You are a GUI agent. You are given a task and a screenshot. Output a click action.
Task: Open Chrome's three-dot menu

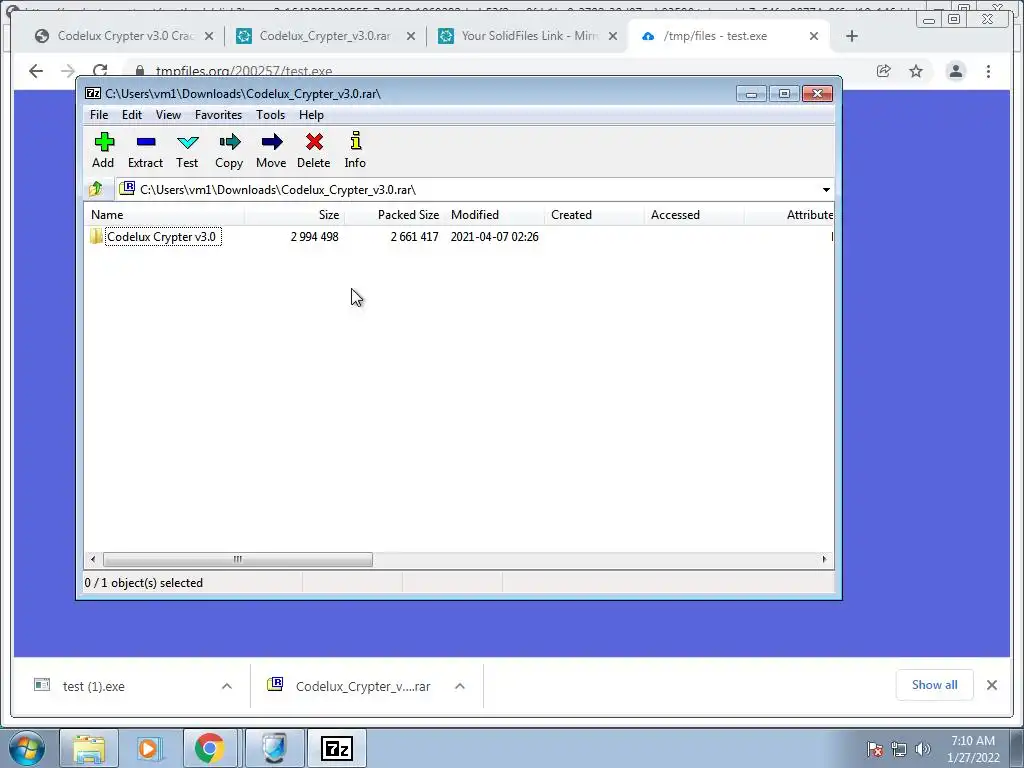(x=988, y=71)
